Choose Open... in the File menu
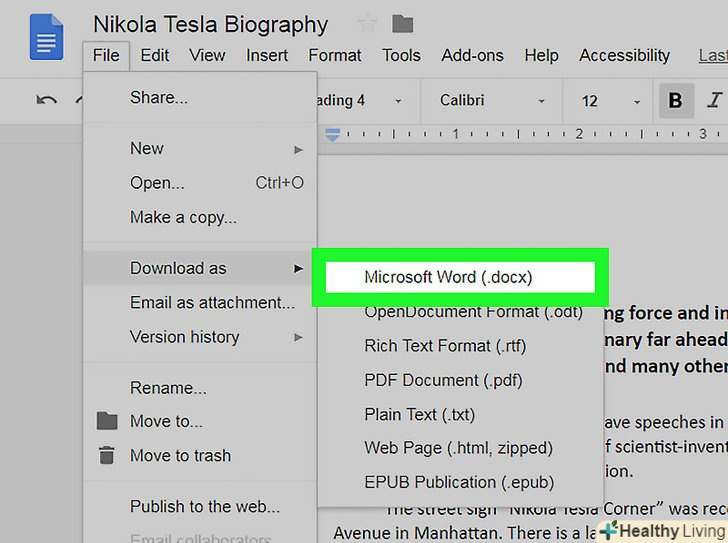Image resolution: width=728 pixels, height=543 pixels. pos(200,183)
